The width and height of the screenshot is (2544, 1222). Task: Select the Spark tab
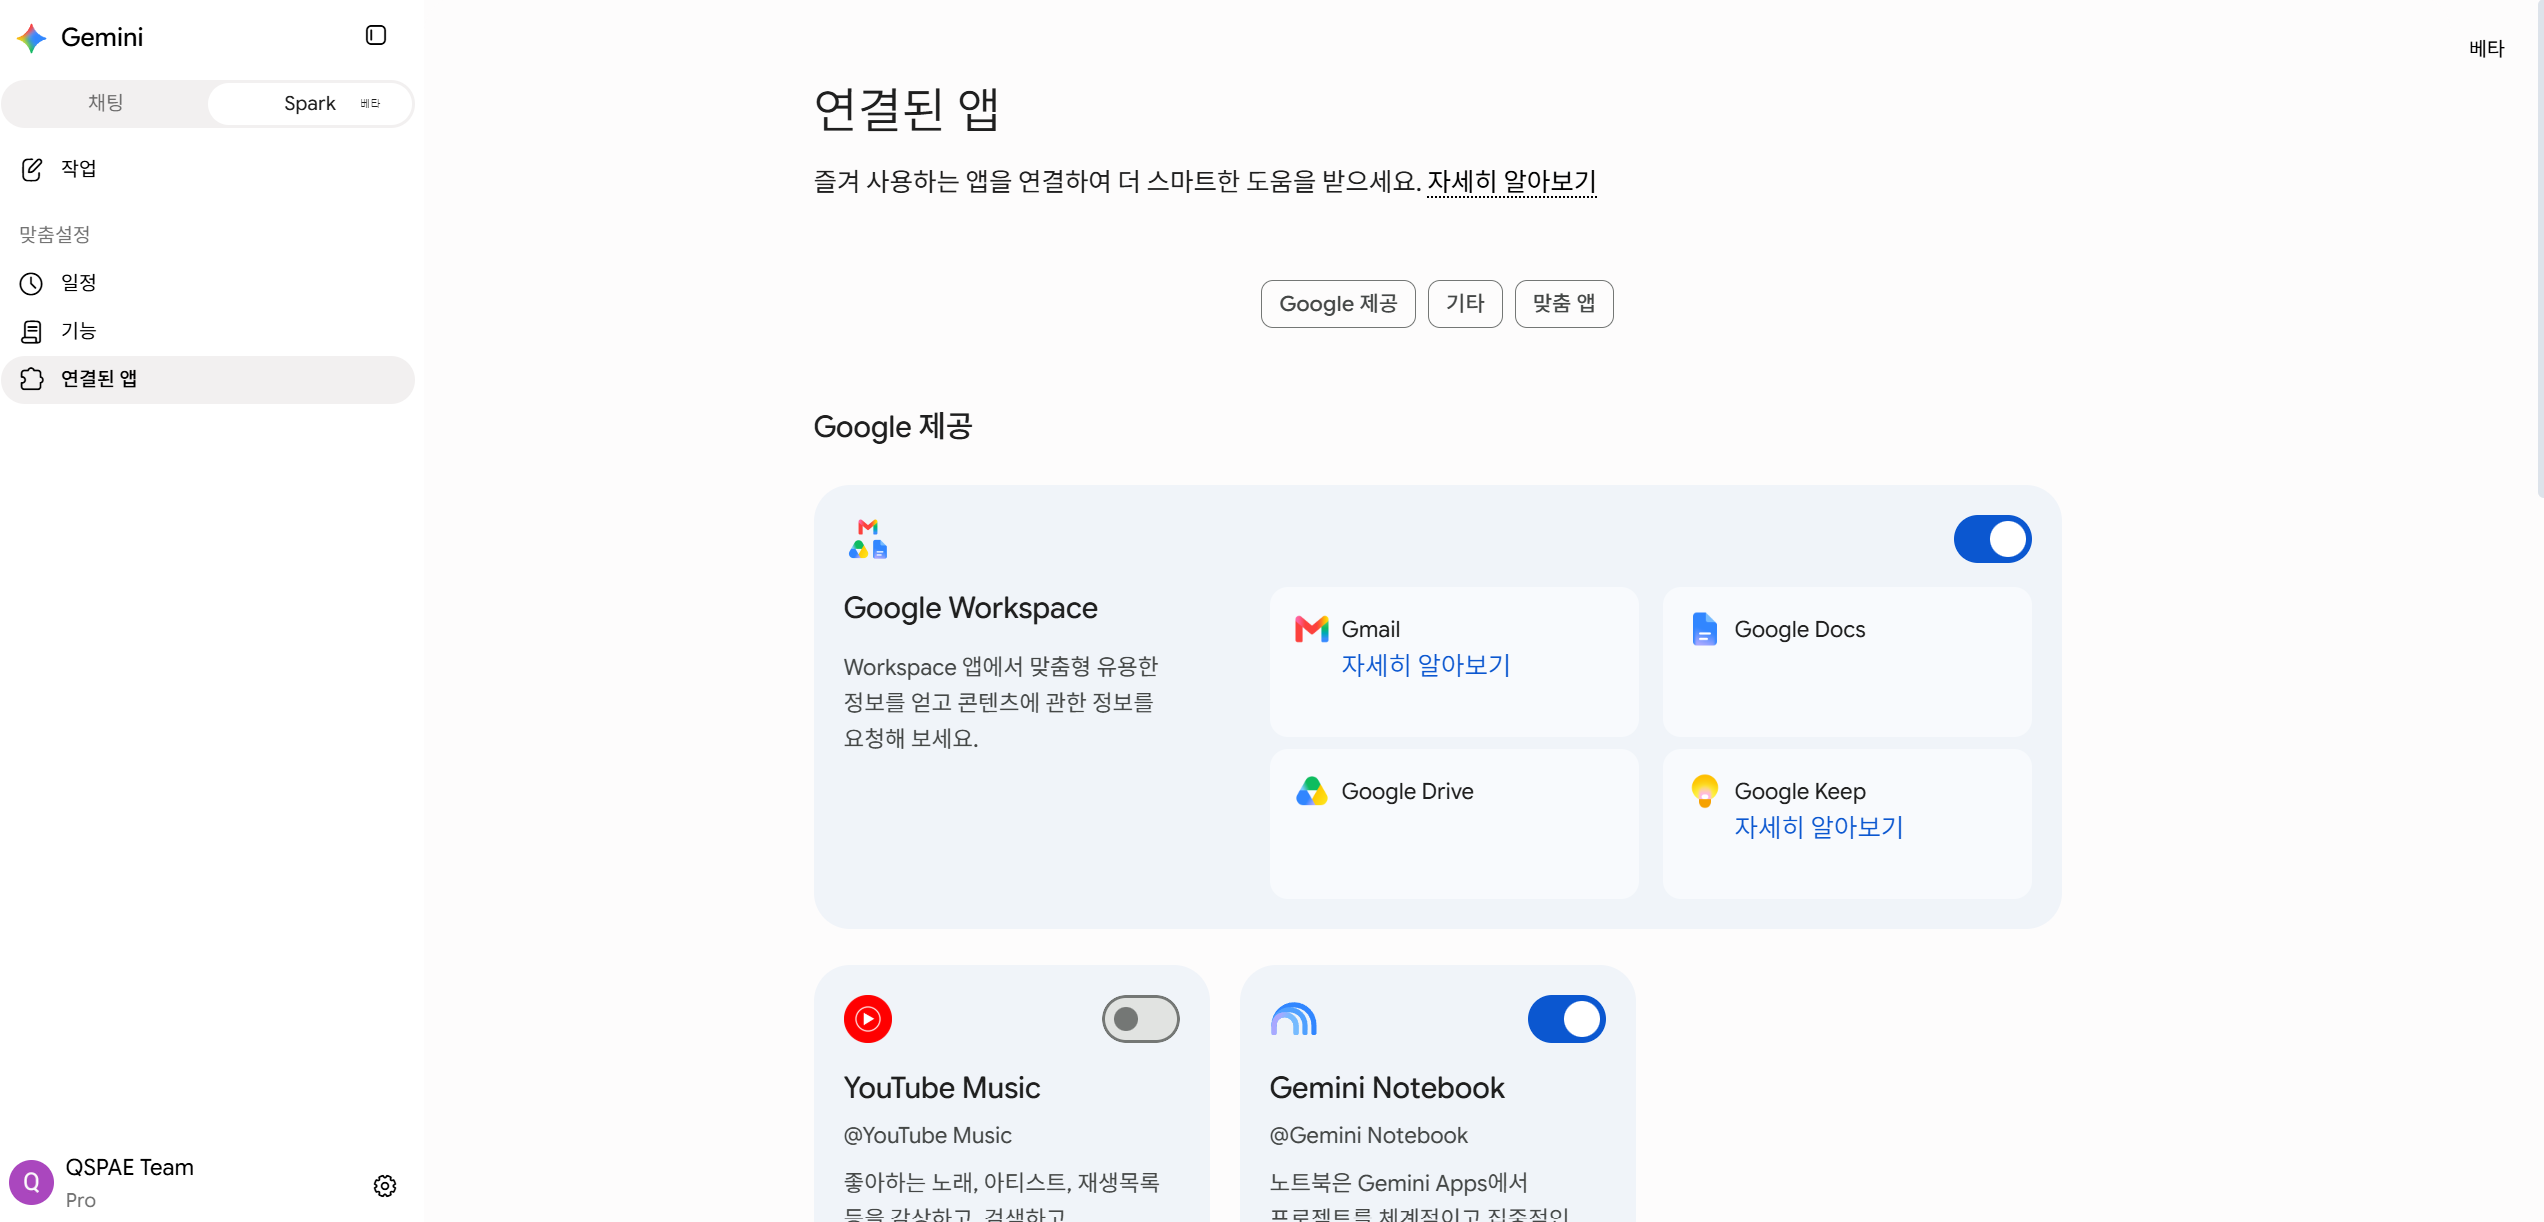point(310,104)
